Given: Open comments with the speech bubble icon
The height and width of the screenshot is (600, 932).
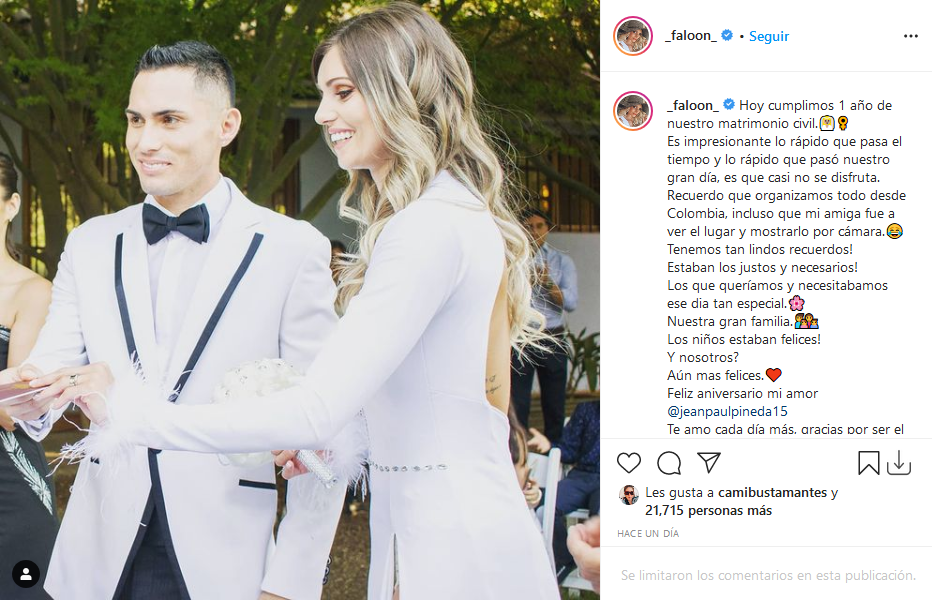Looking at the screenshot, I should 669,463.
